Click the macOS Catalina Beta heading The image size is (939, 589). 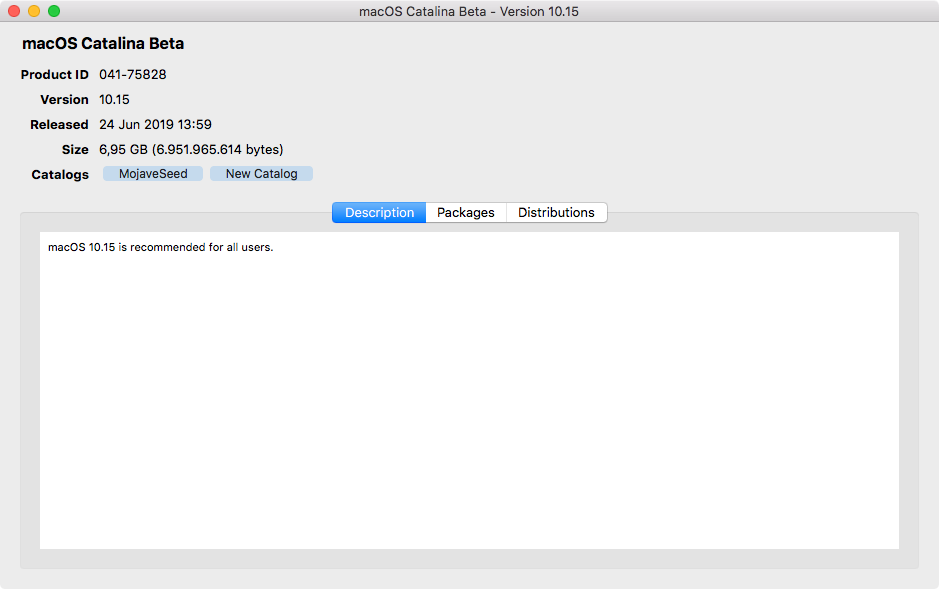click(103, 44)
